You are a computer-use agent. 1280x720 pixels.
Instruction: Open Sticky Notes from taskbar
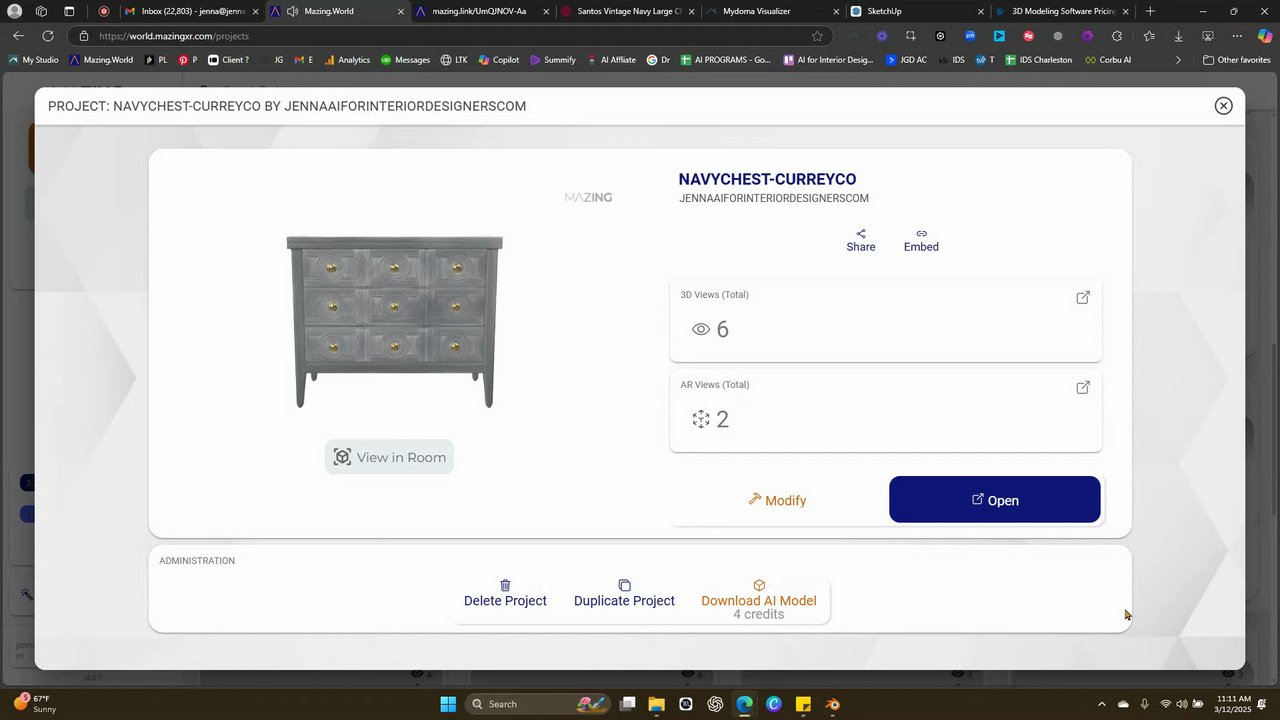[x=803, y=704]
